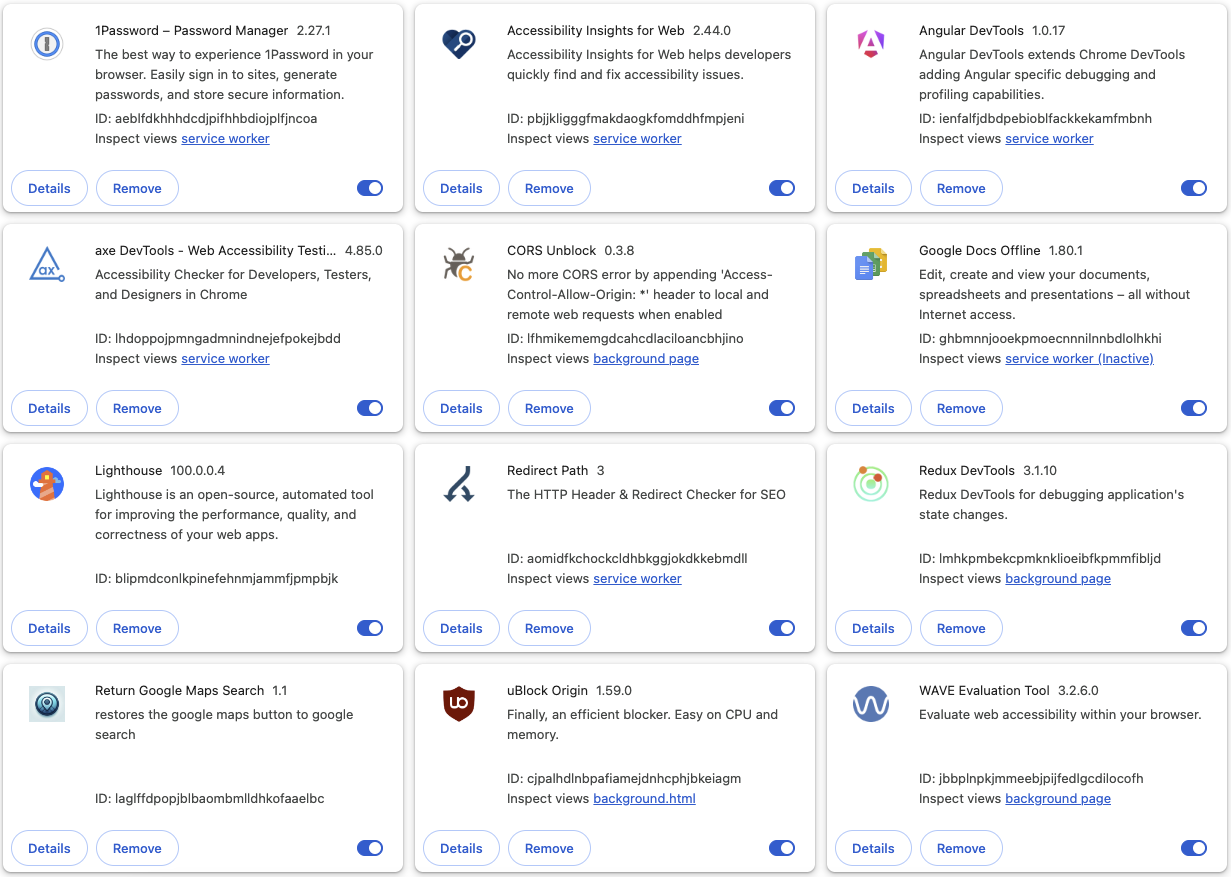
Task: Click the CORS Unblock bug icon
Action: tap(459, 264)
